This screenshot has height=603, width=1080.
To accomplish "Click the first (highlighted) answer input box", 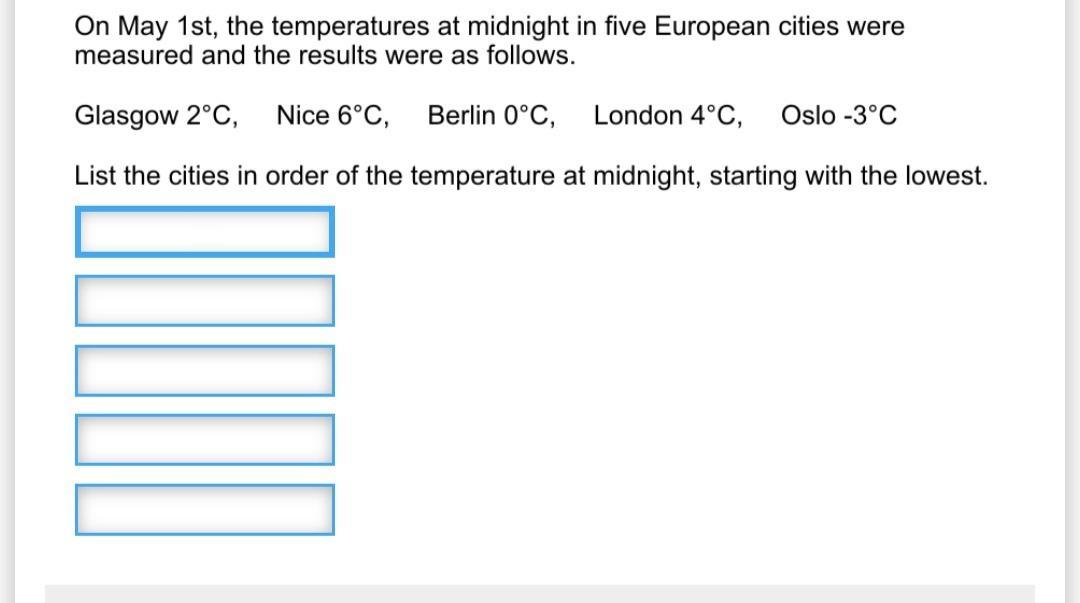I will 205,232.
